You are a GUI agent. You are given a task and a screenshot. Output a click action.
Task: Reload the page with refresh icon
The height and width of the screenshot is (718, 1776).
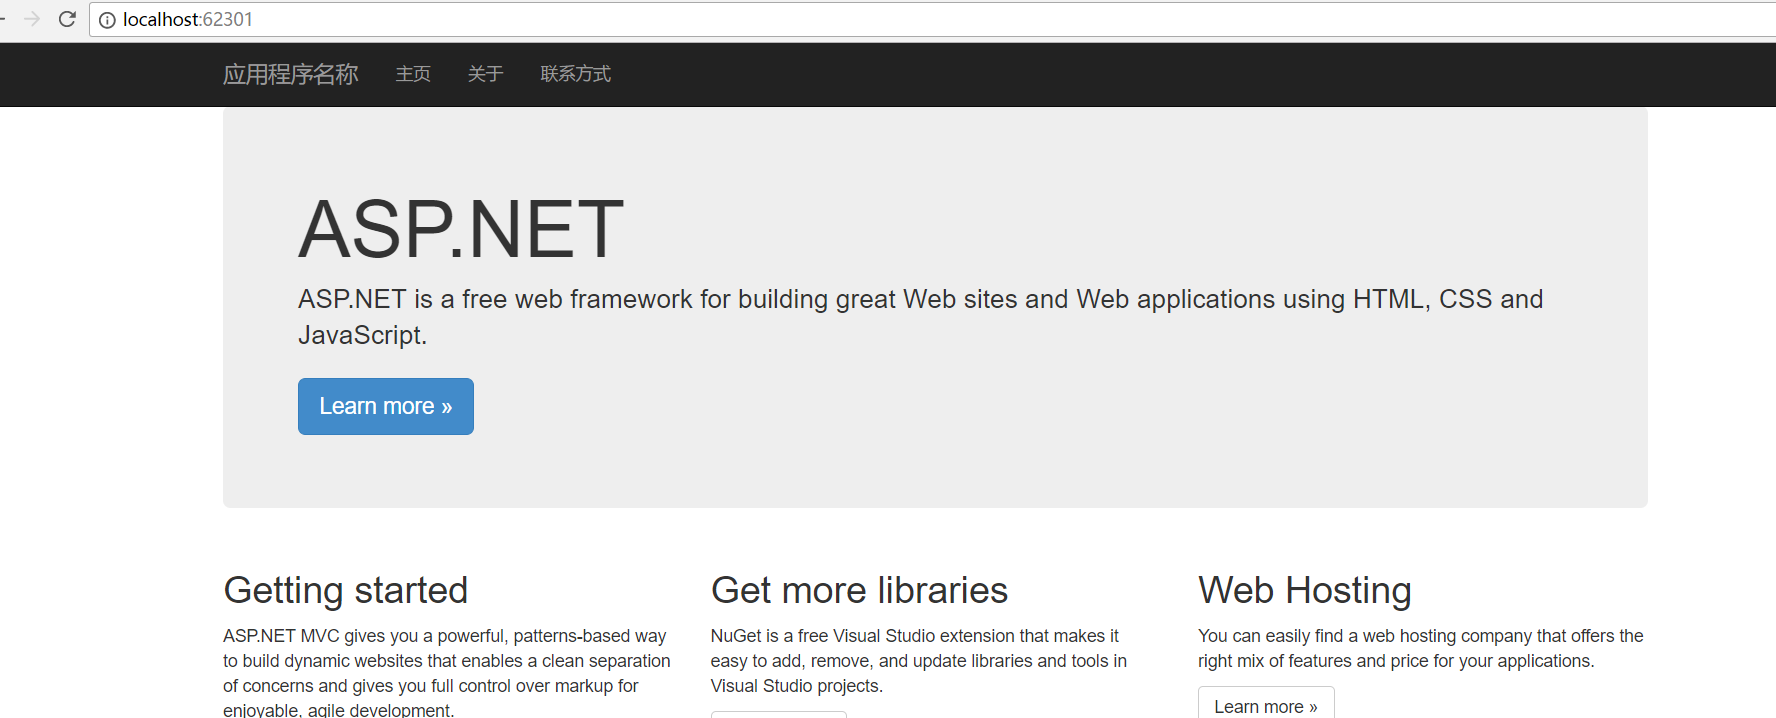point(67,19)
